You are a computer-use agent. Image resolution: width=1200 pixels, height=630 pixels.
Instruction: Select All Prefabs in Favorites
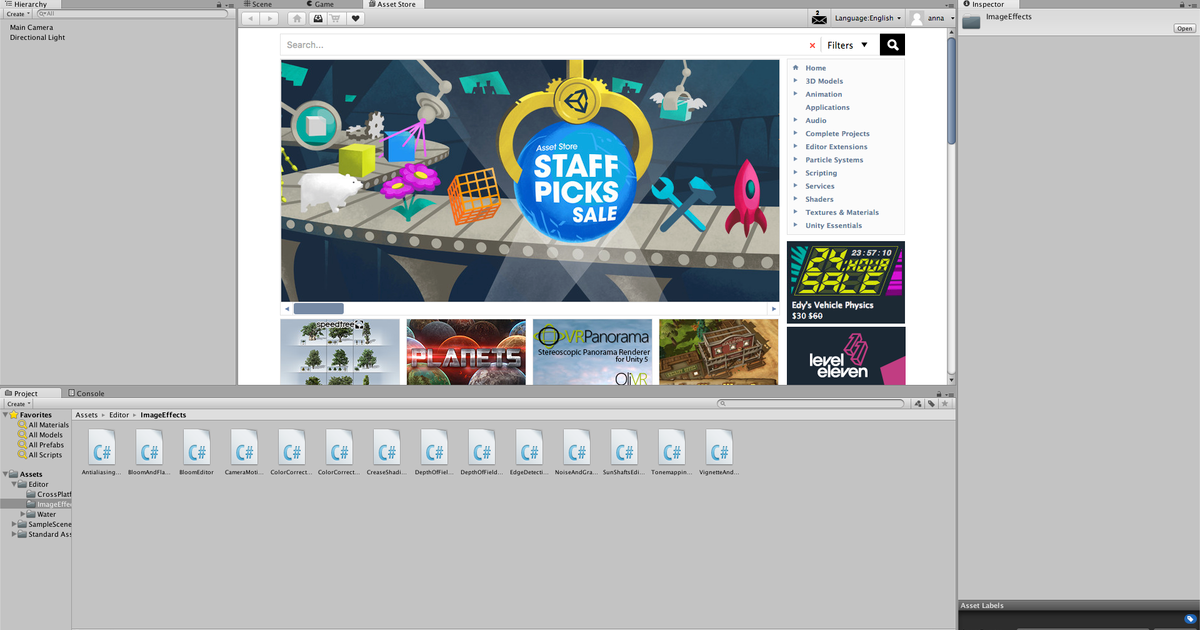click(x=45, y=444)
